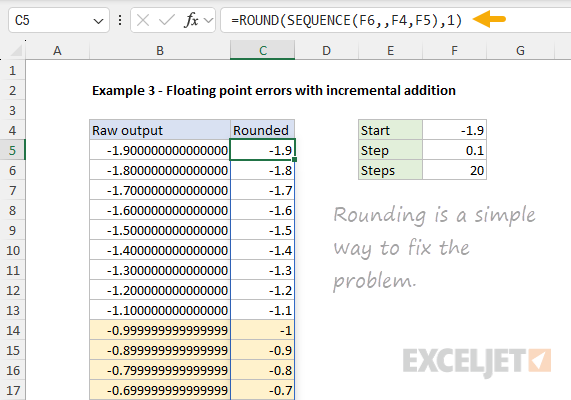Select Rounded cell showing -1.3

263,270
